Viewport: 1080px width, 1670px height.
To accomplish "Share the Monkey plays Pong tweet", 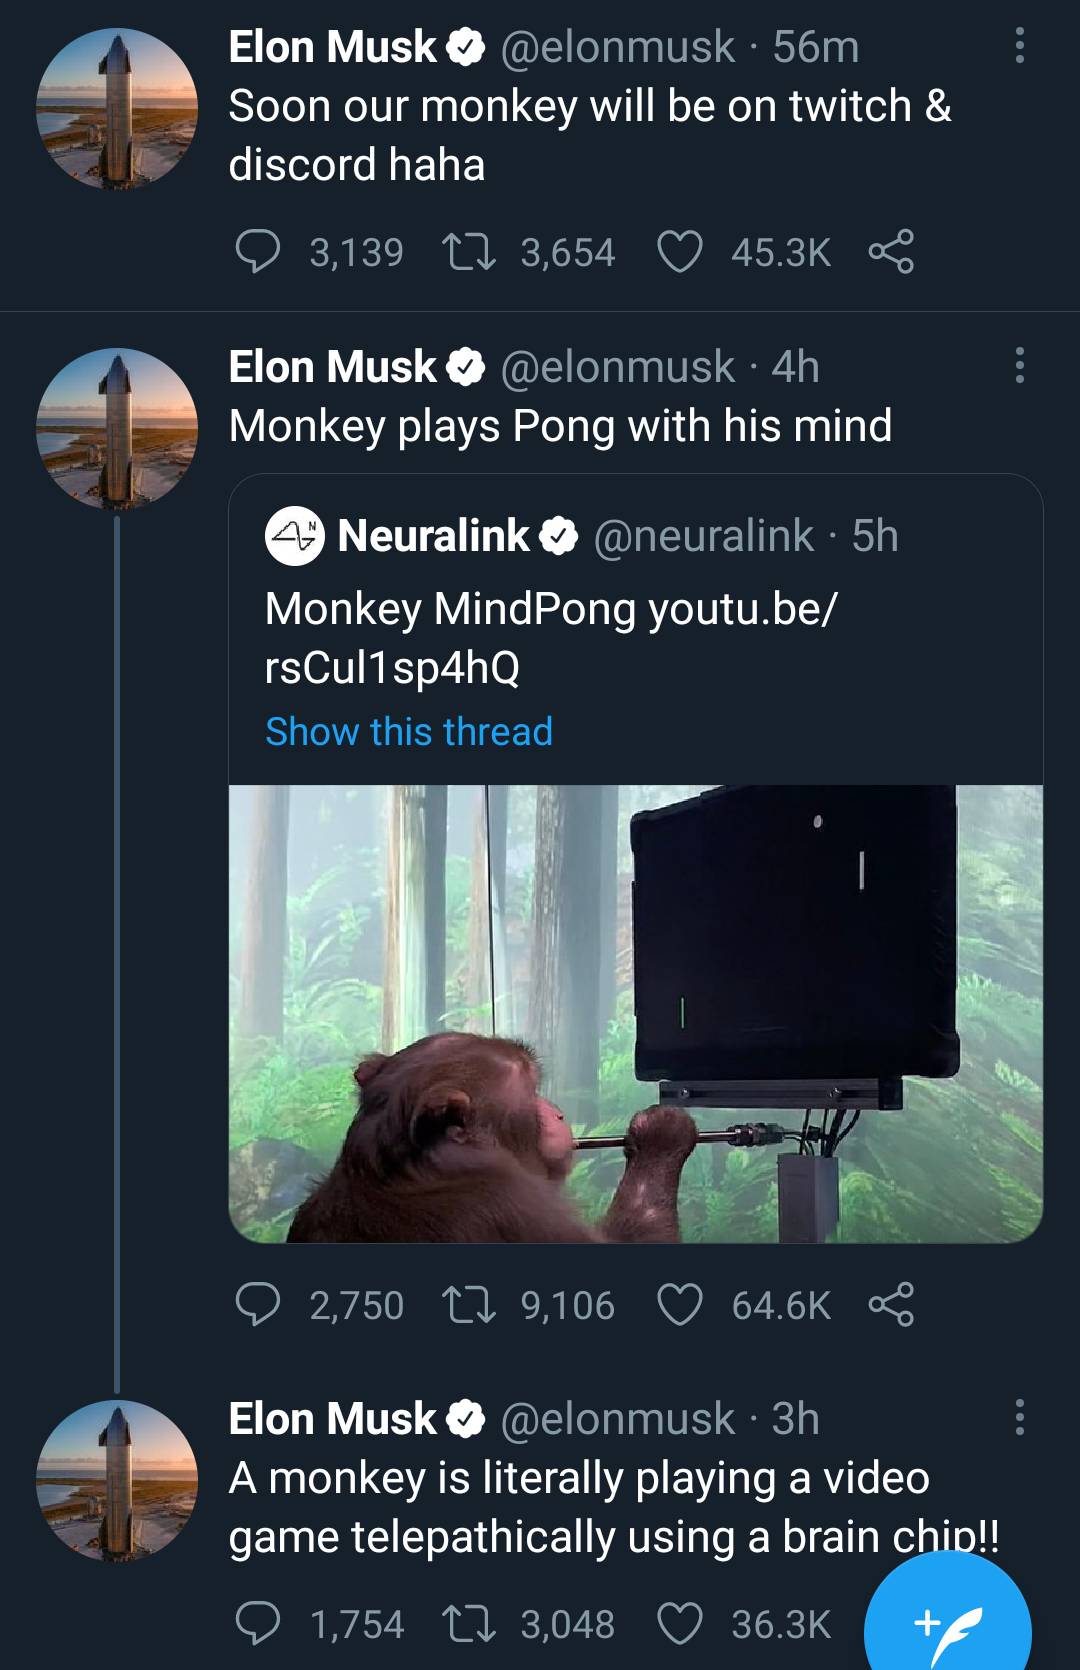I will coord(890,1305).
